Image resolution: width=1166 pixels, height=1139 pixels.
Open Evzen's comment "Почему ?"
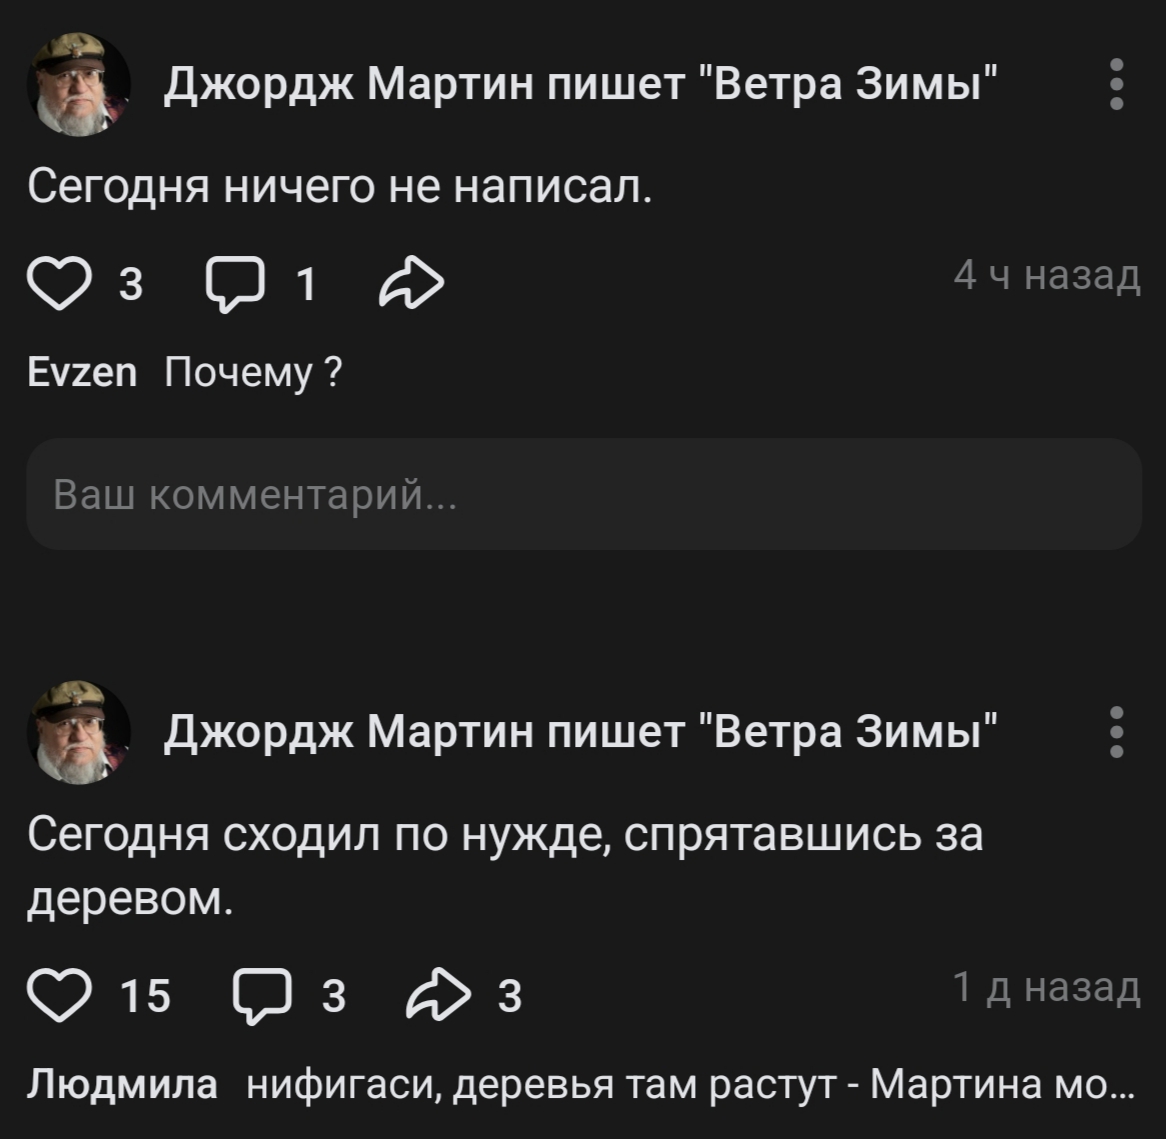[x=253, y=373]
